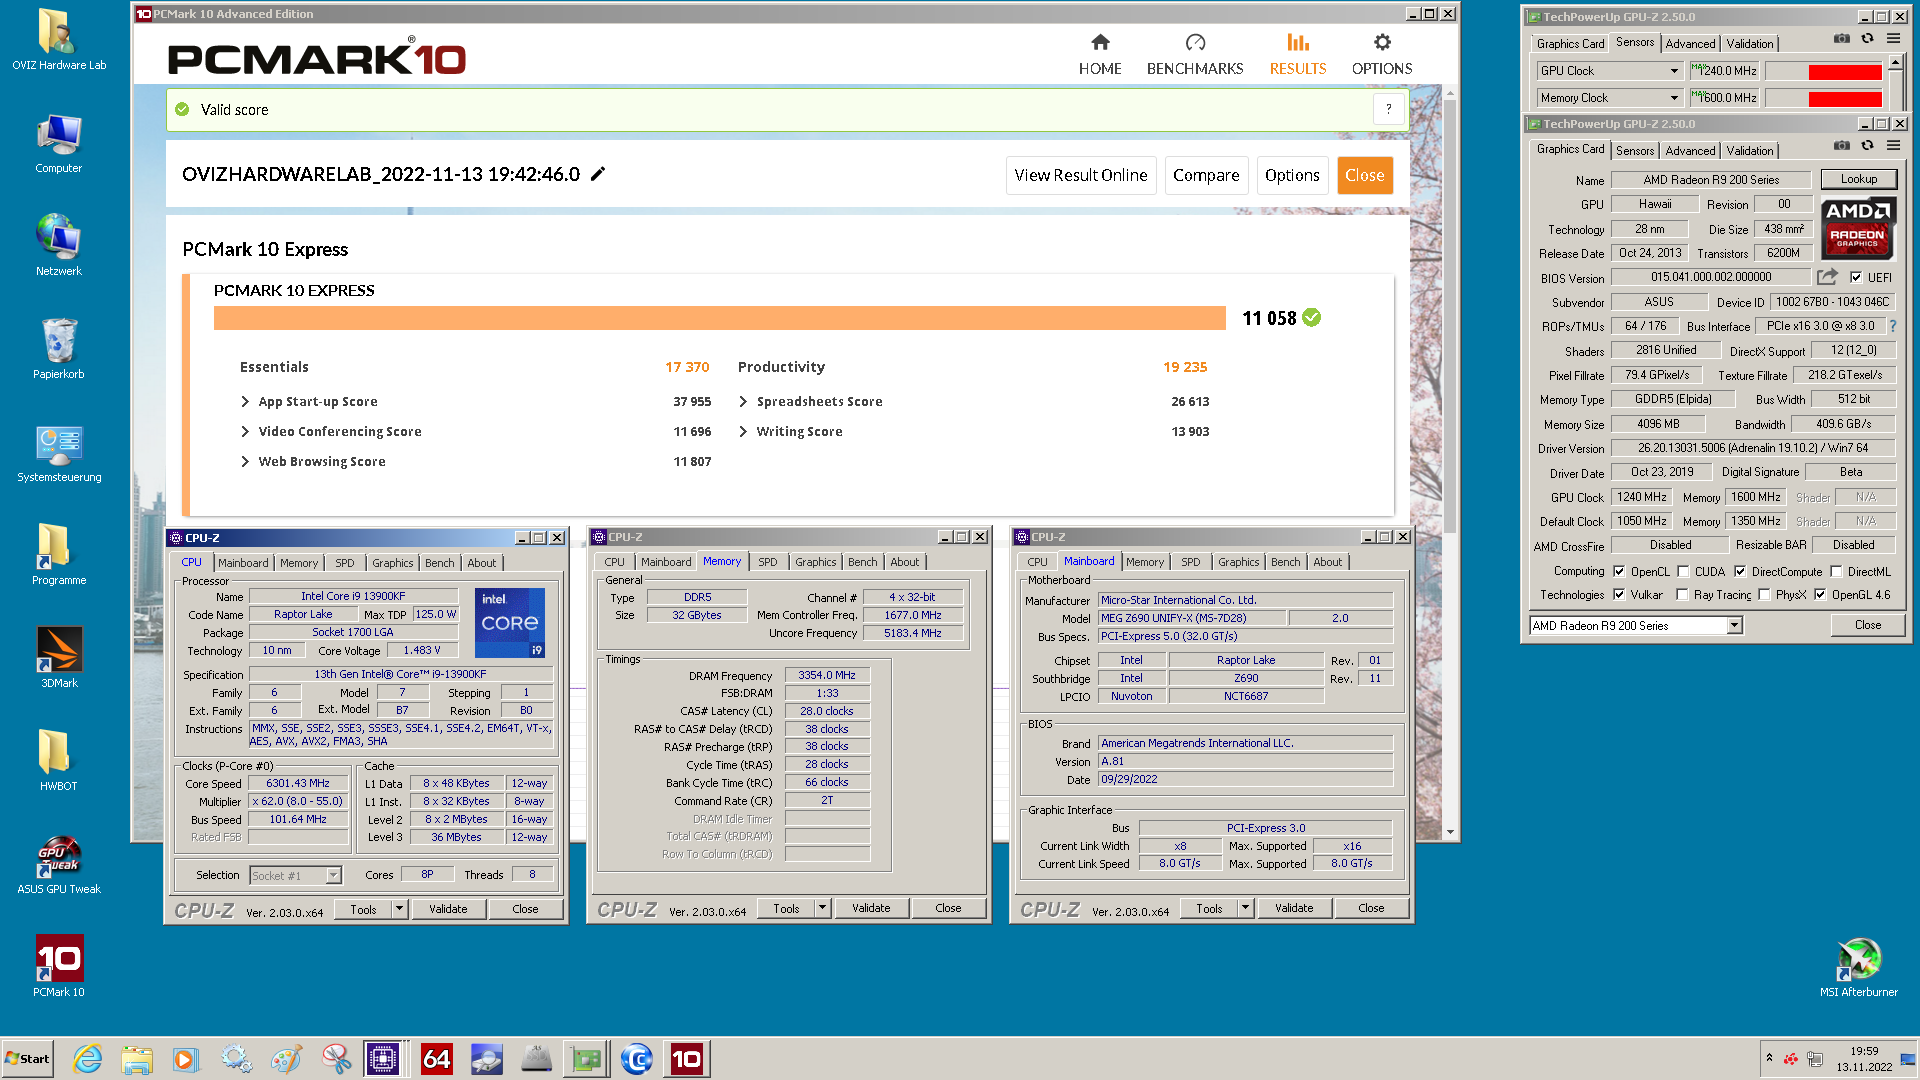Click Lookup button in GPU-Z
This screenshot has height=1080, width=1920.
point(1859,179)
